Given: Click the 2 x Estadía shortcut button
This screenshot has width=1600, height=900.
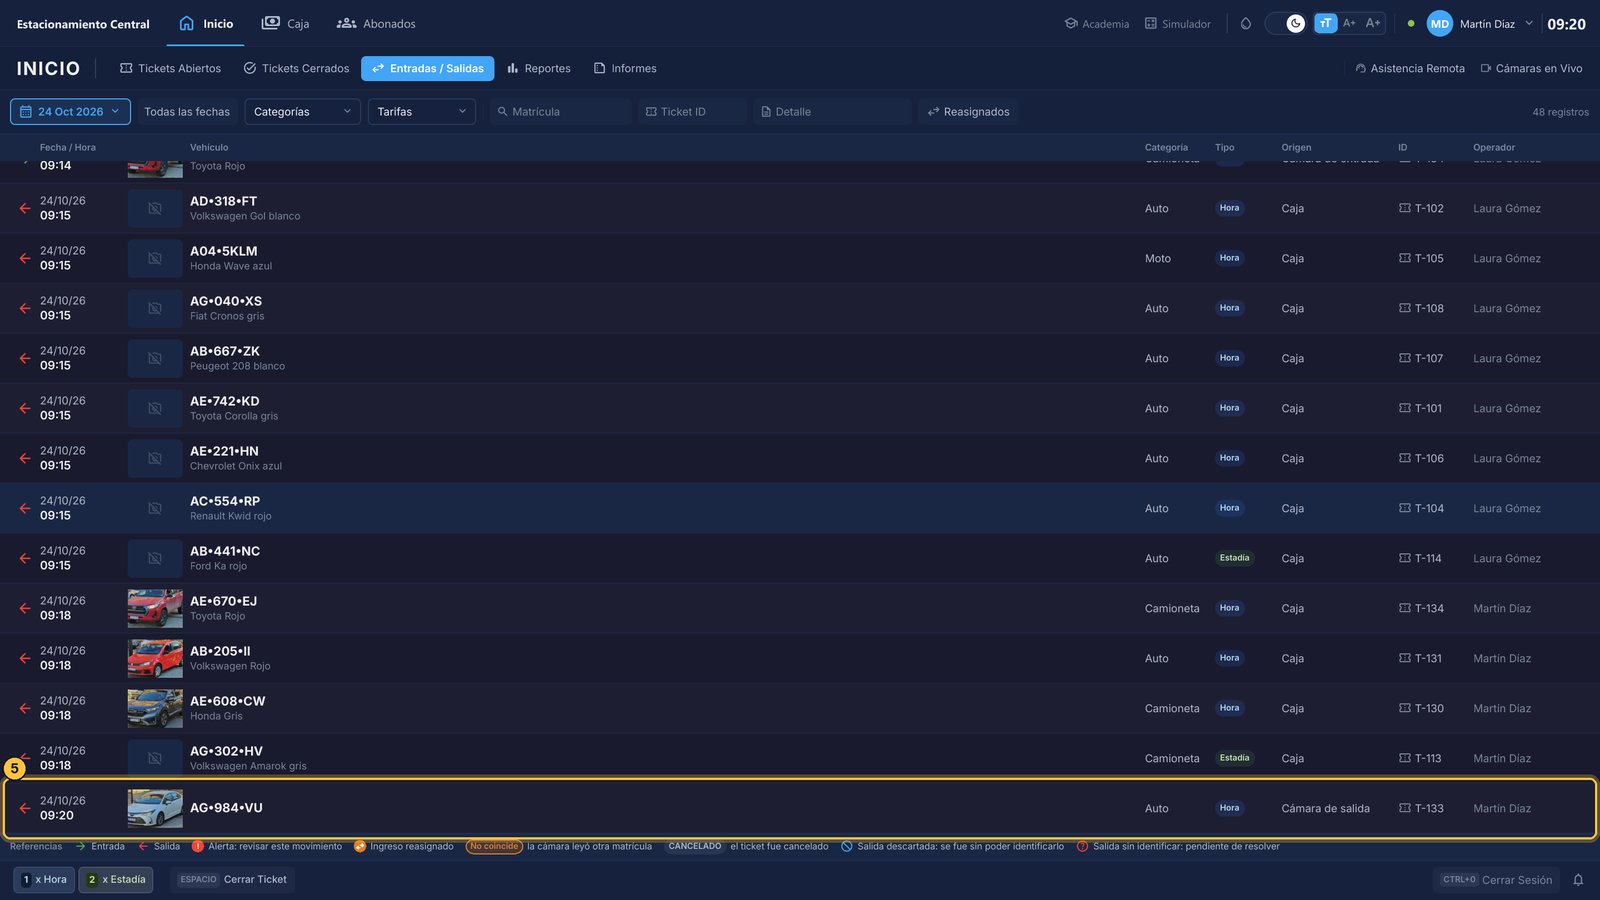Looking at the screenshot, I should [116, 880].
